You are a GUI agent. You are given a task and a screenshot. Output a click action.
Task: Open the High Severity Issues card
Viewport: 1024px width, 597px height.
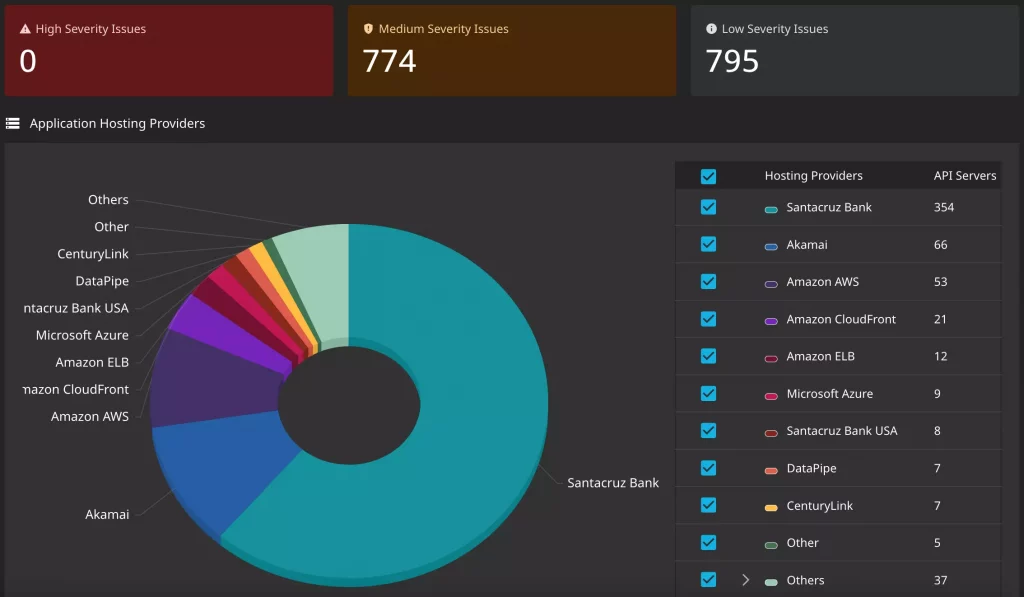point(168,51)
